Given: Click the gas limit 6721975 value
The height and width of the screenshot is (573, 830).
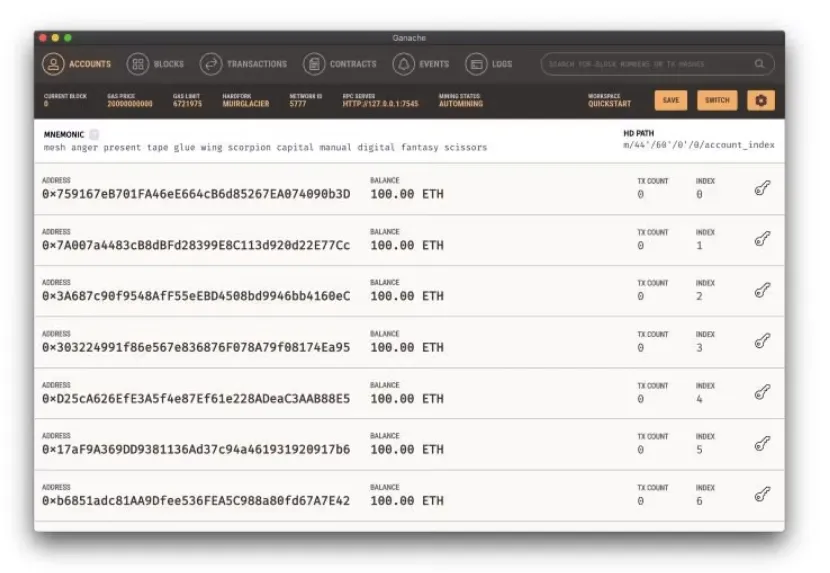Looking at the screenshot, I should coord(187,104).
